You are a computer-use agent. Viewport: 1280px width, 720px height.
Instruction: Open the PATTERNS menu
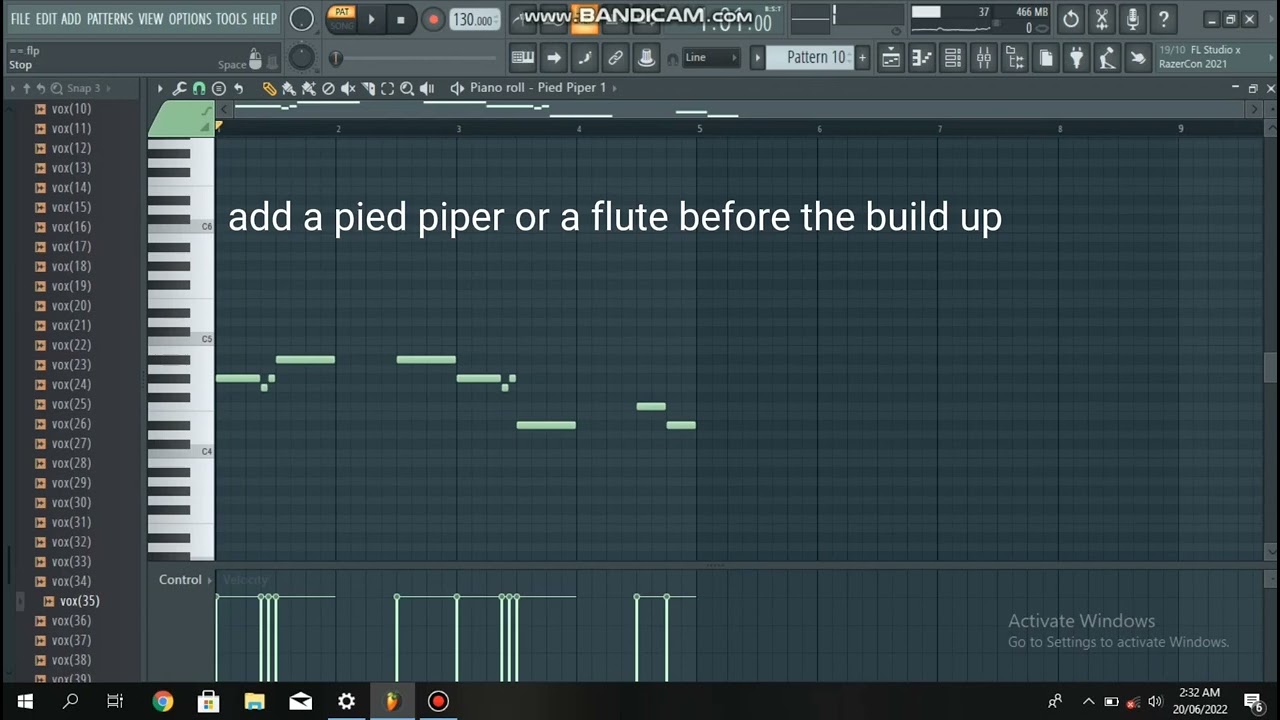(x=110, y=19)
